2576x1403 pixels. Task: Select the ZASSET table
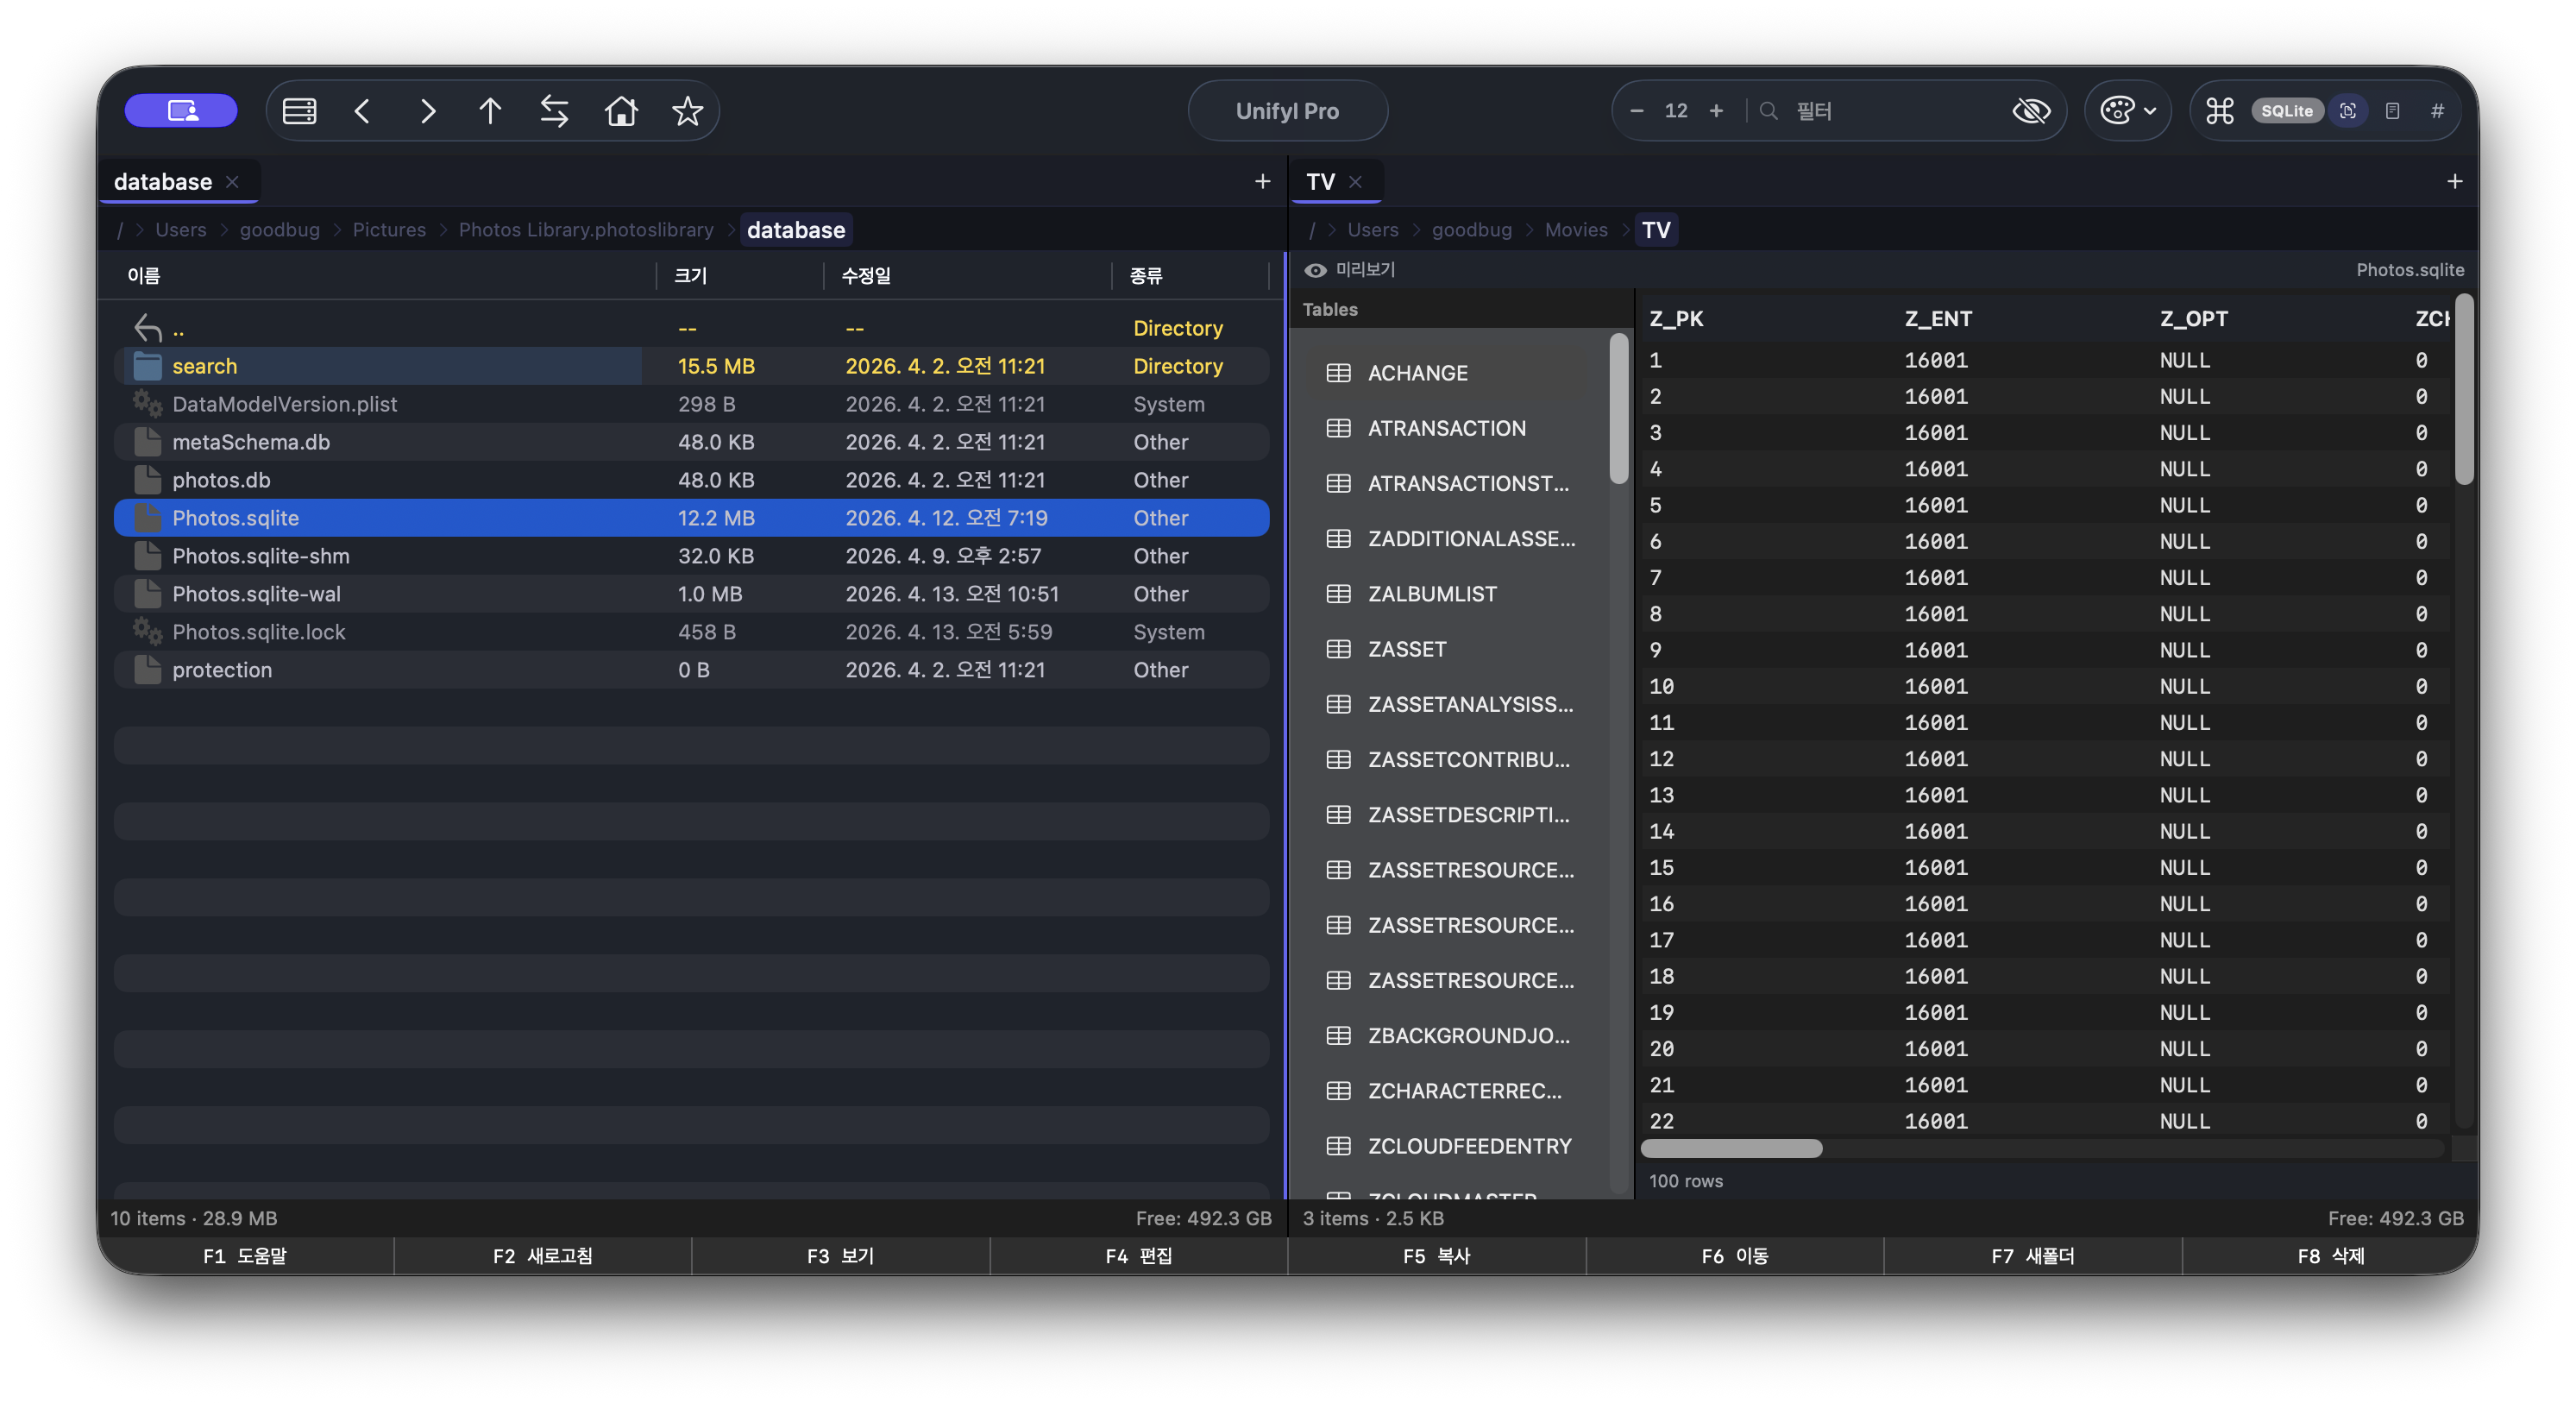click(x=1407, y=649)
